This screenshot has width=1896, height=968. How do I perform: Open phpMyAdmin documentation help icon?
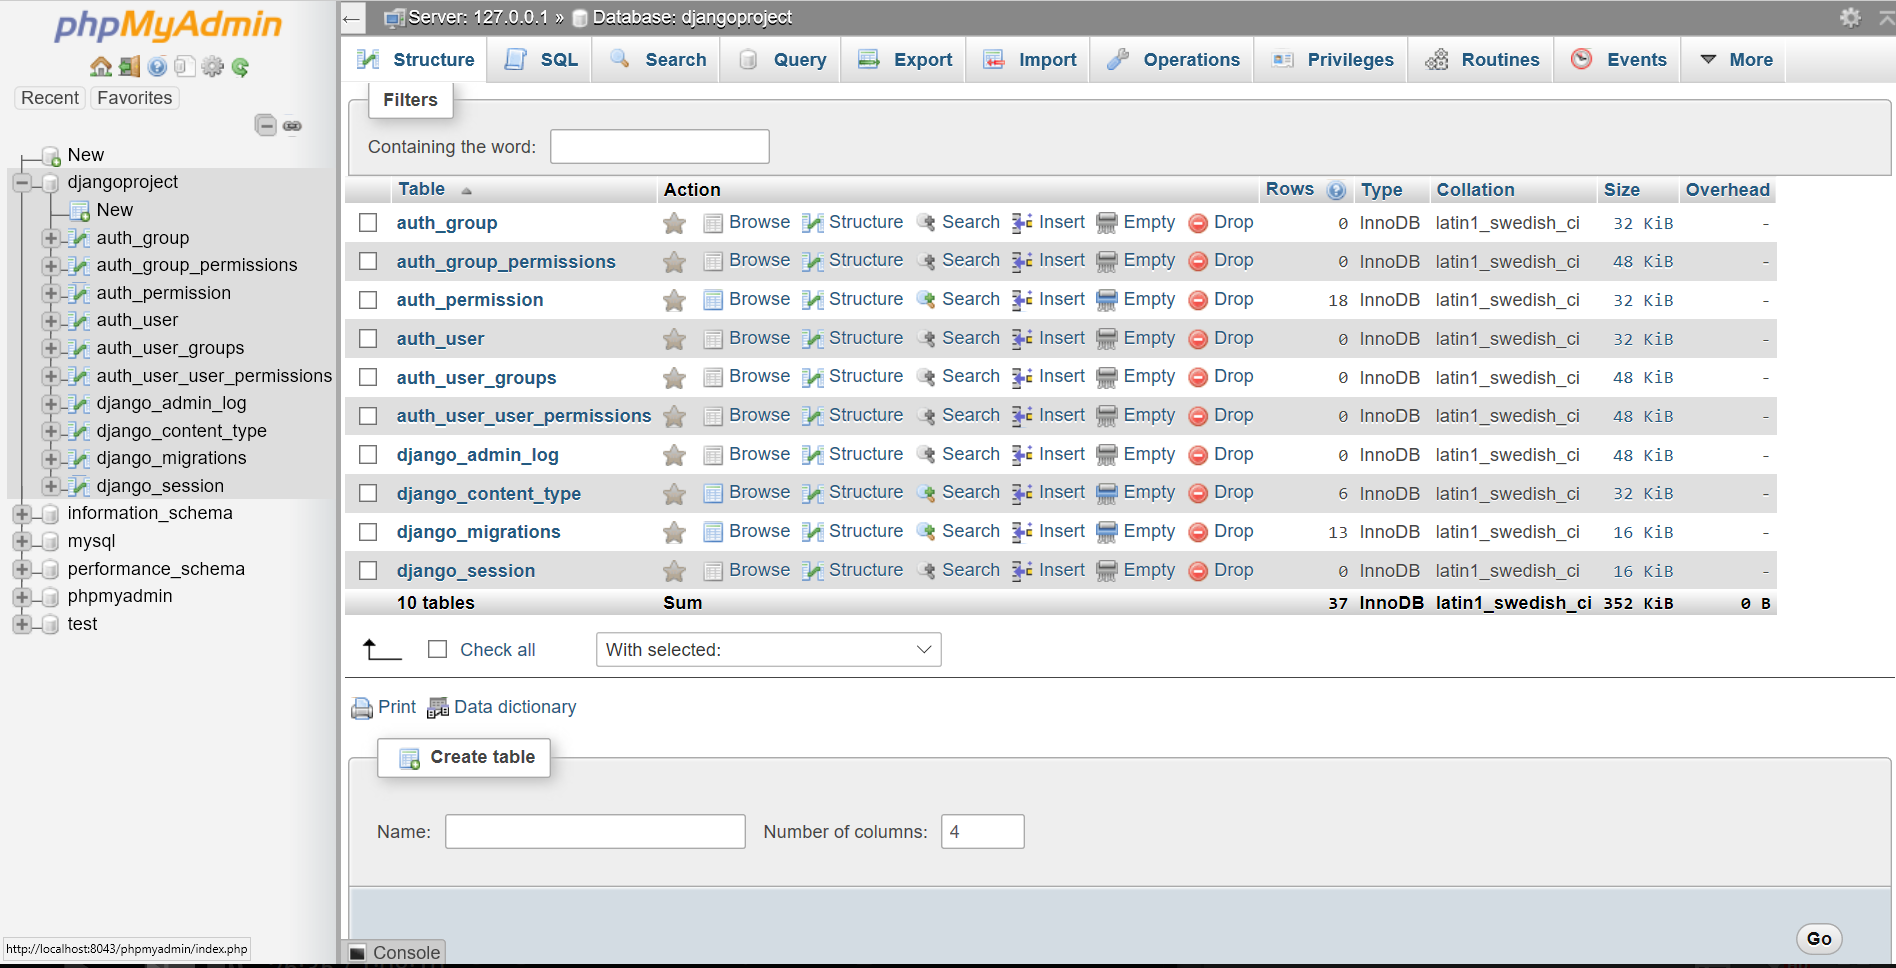157,67
